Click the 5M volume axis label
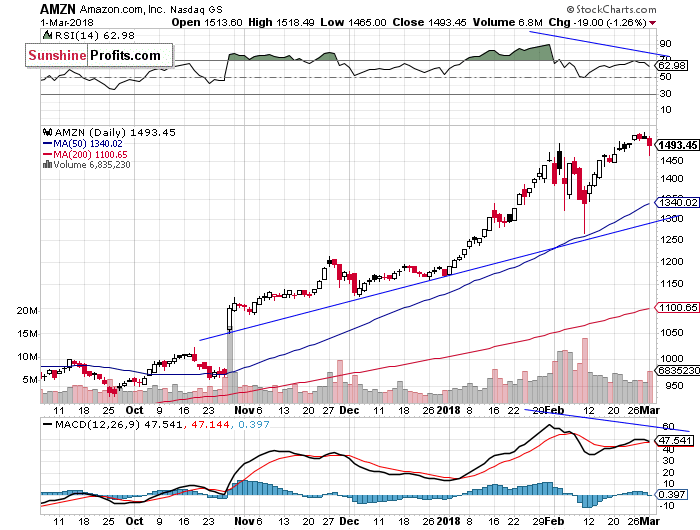 29,380
